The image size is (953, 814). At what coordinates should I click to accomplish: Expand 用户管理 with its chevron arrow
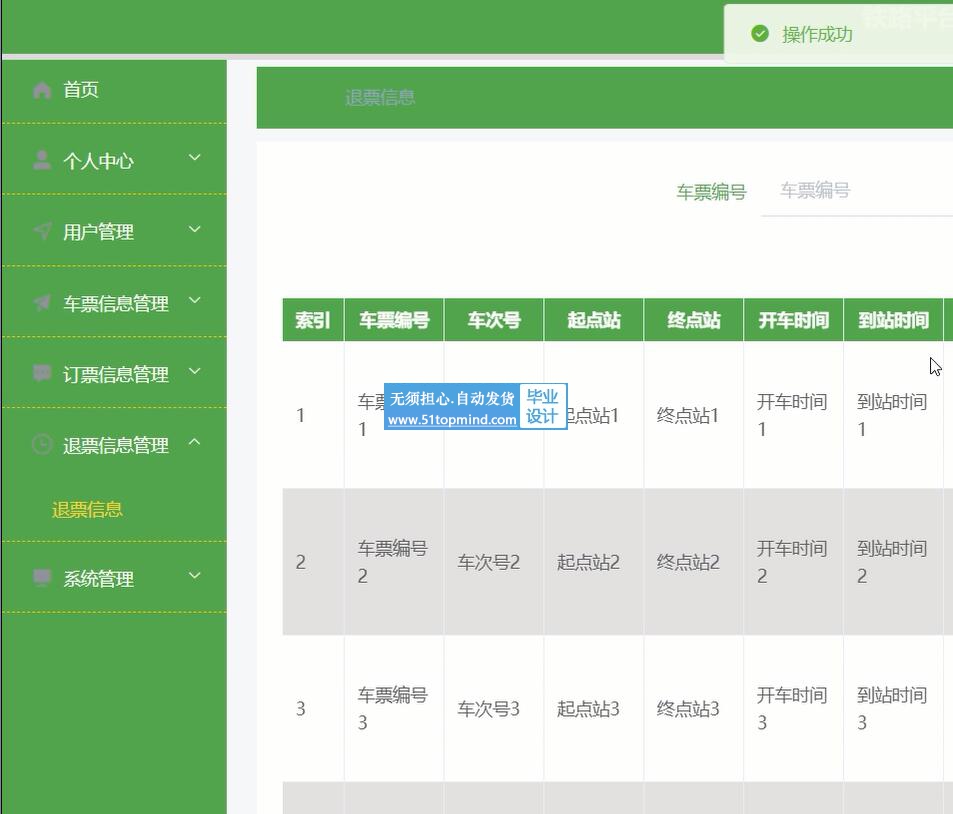[x=194, y=229]
